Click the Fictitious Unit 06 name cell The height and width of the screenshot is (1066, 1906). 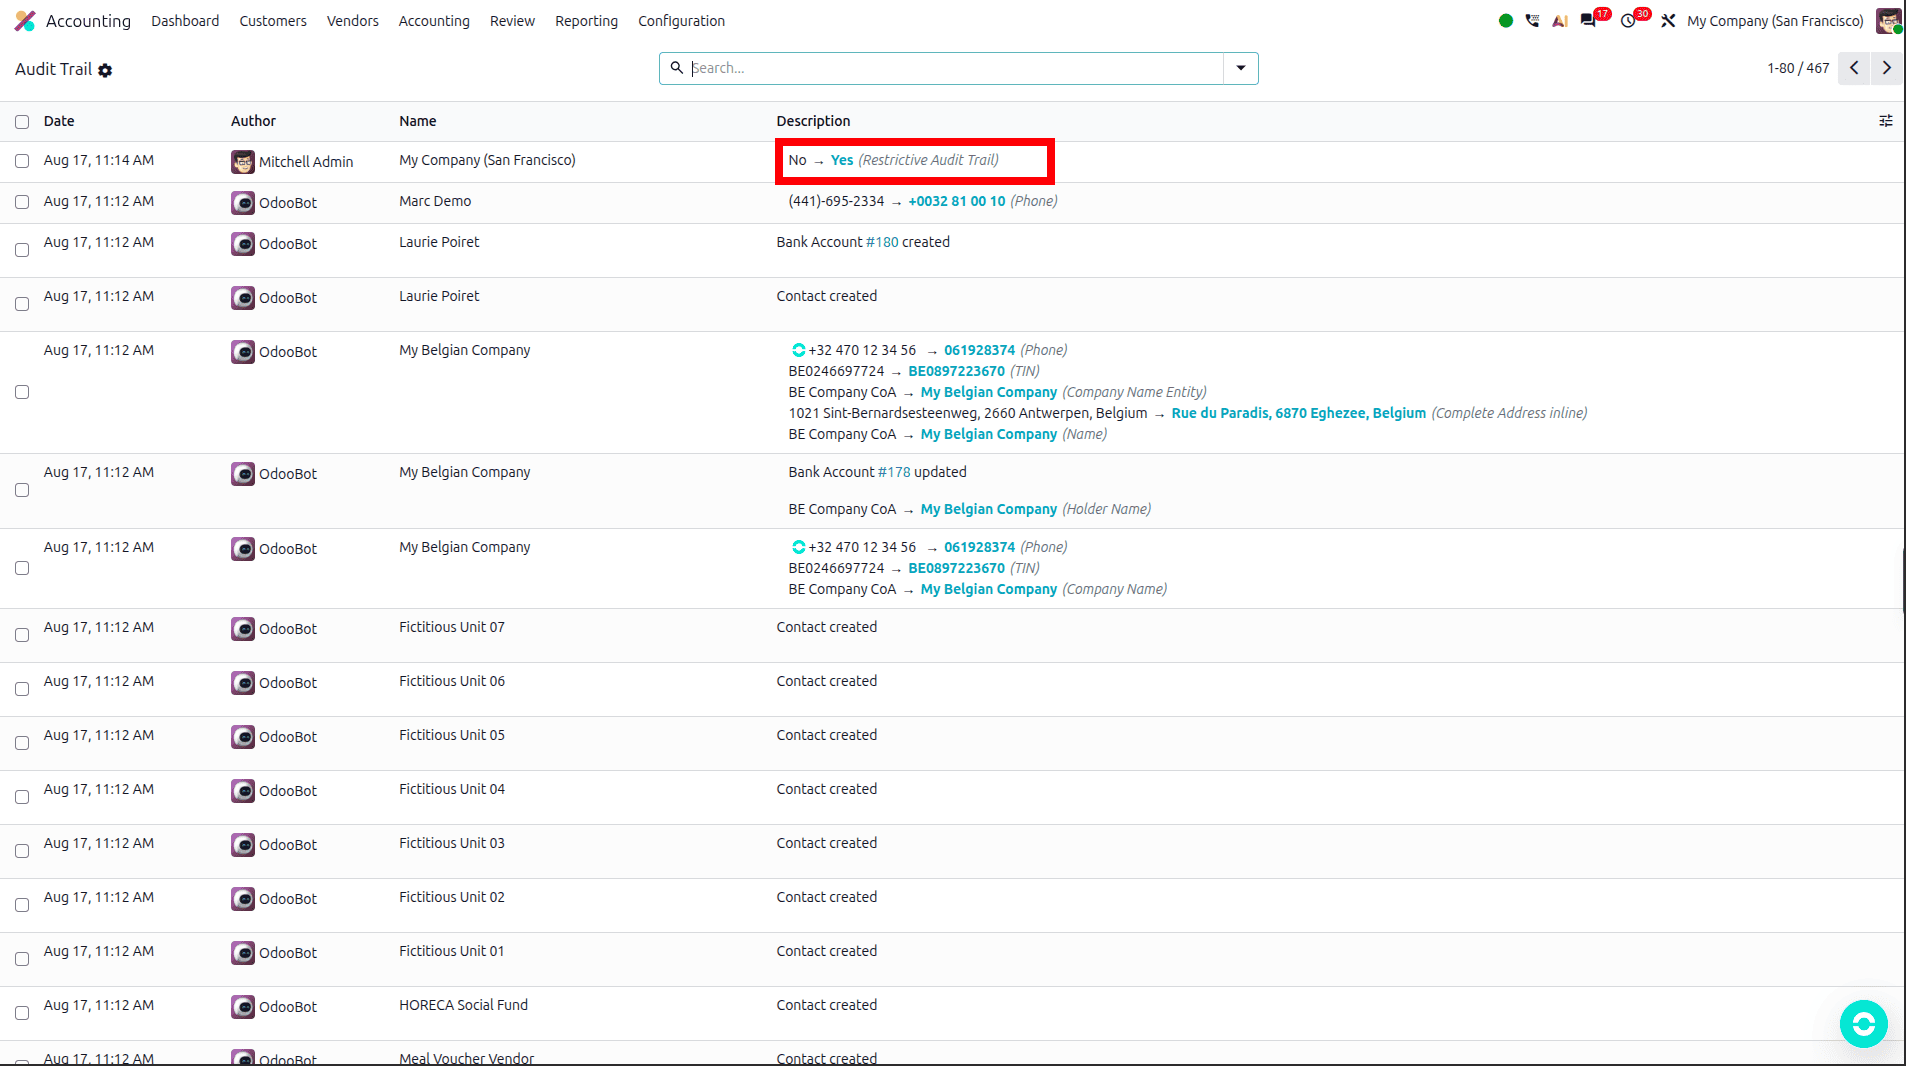[x=452, y=681]
